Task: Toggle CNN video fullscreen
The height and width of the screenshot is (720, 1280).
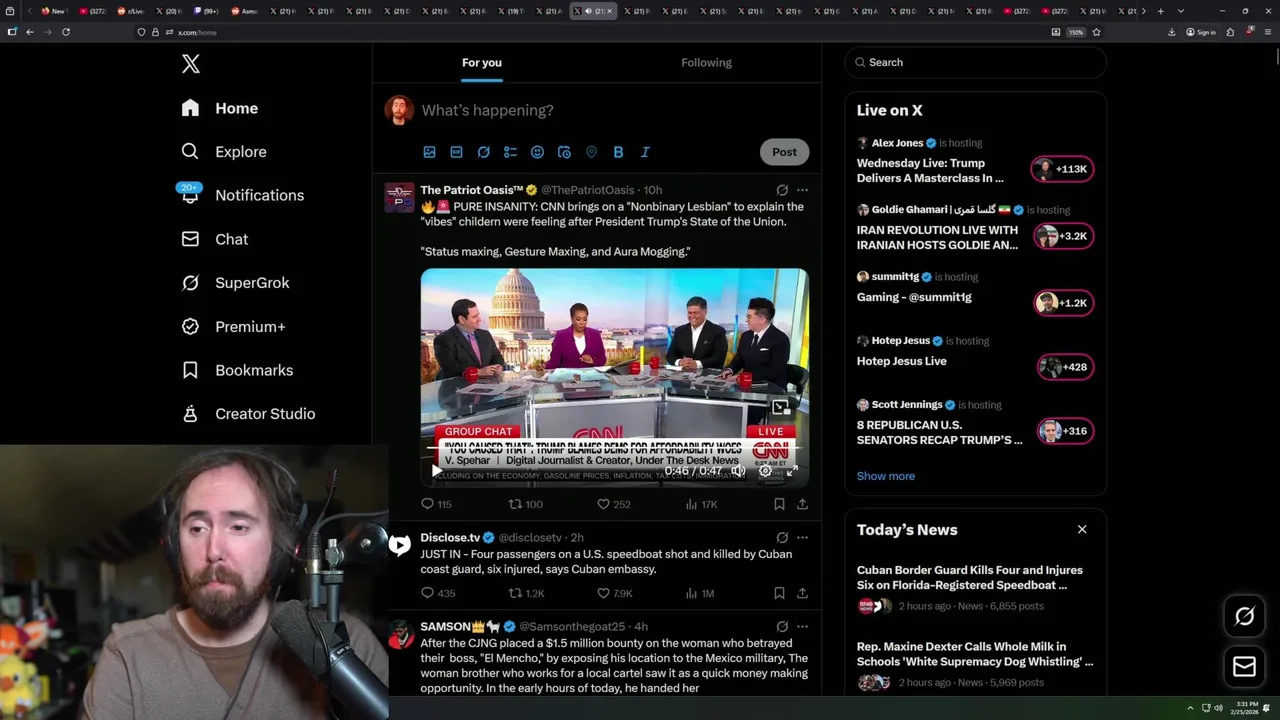Action: coord(792,471)
